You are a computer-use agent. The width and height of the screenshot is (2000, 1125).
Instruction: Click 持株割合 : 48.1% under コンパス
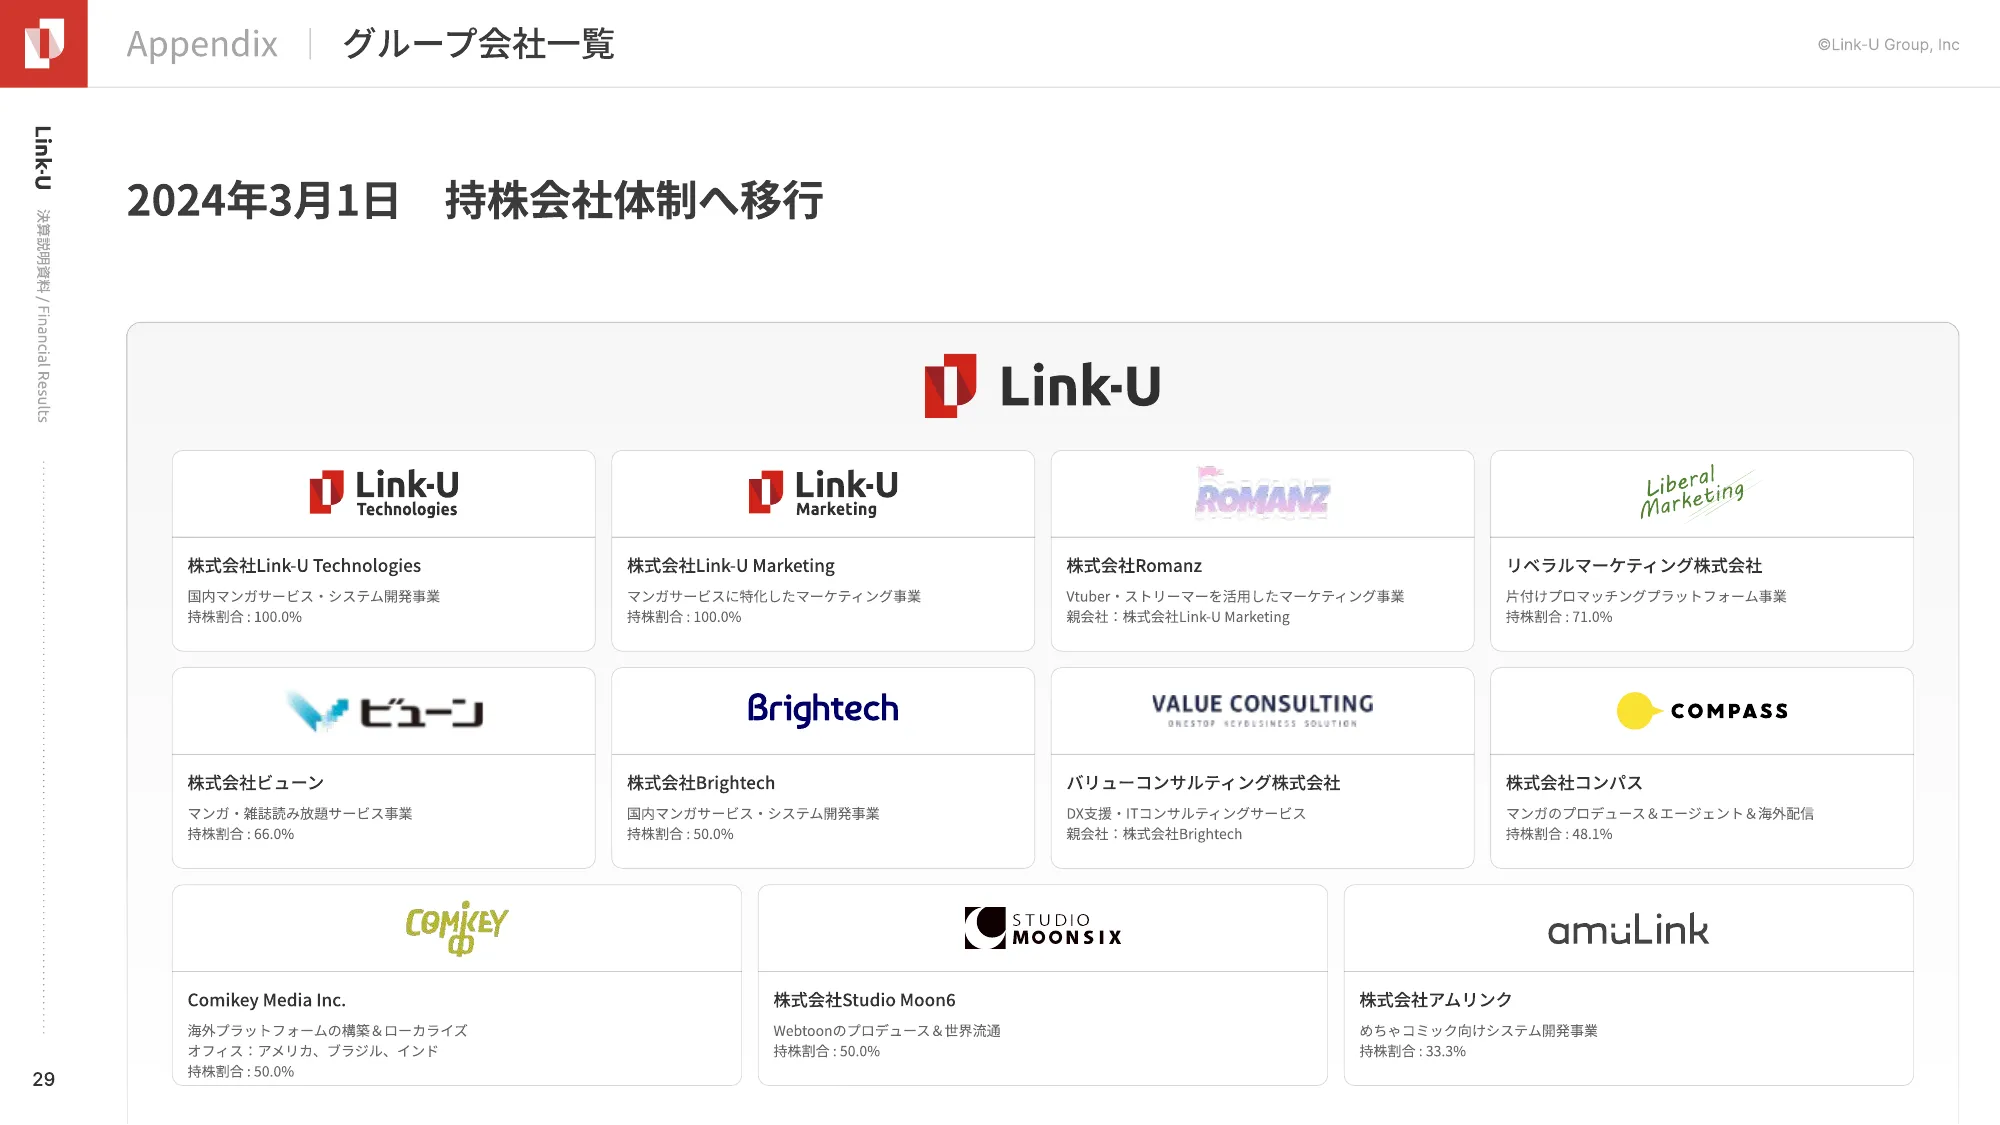pos(1559,834)
